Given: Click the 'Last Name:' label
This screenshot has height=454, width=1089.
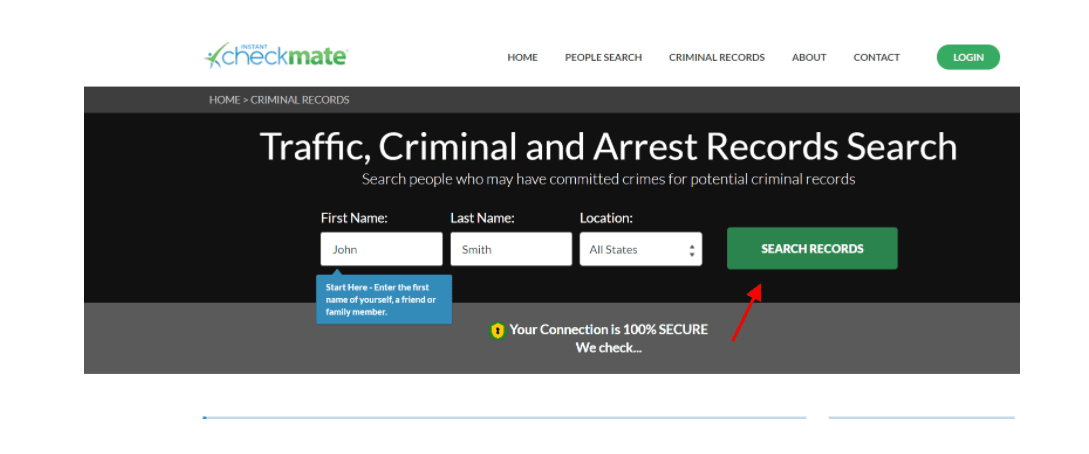Looking at the screenshot, I should coord(483,218).
